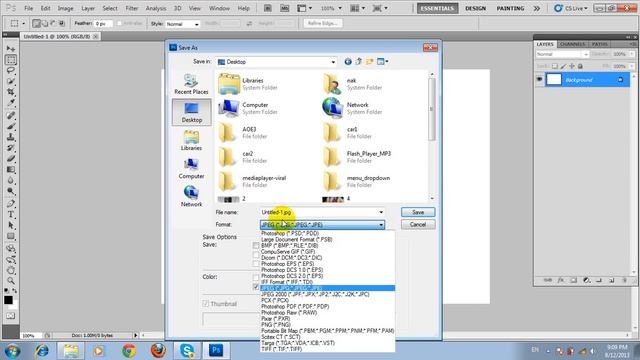Click the Refine Edge button
Viewport: 640px width, 360px height.
[322, 23]
